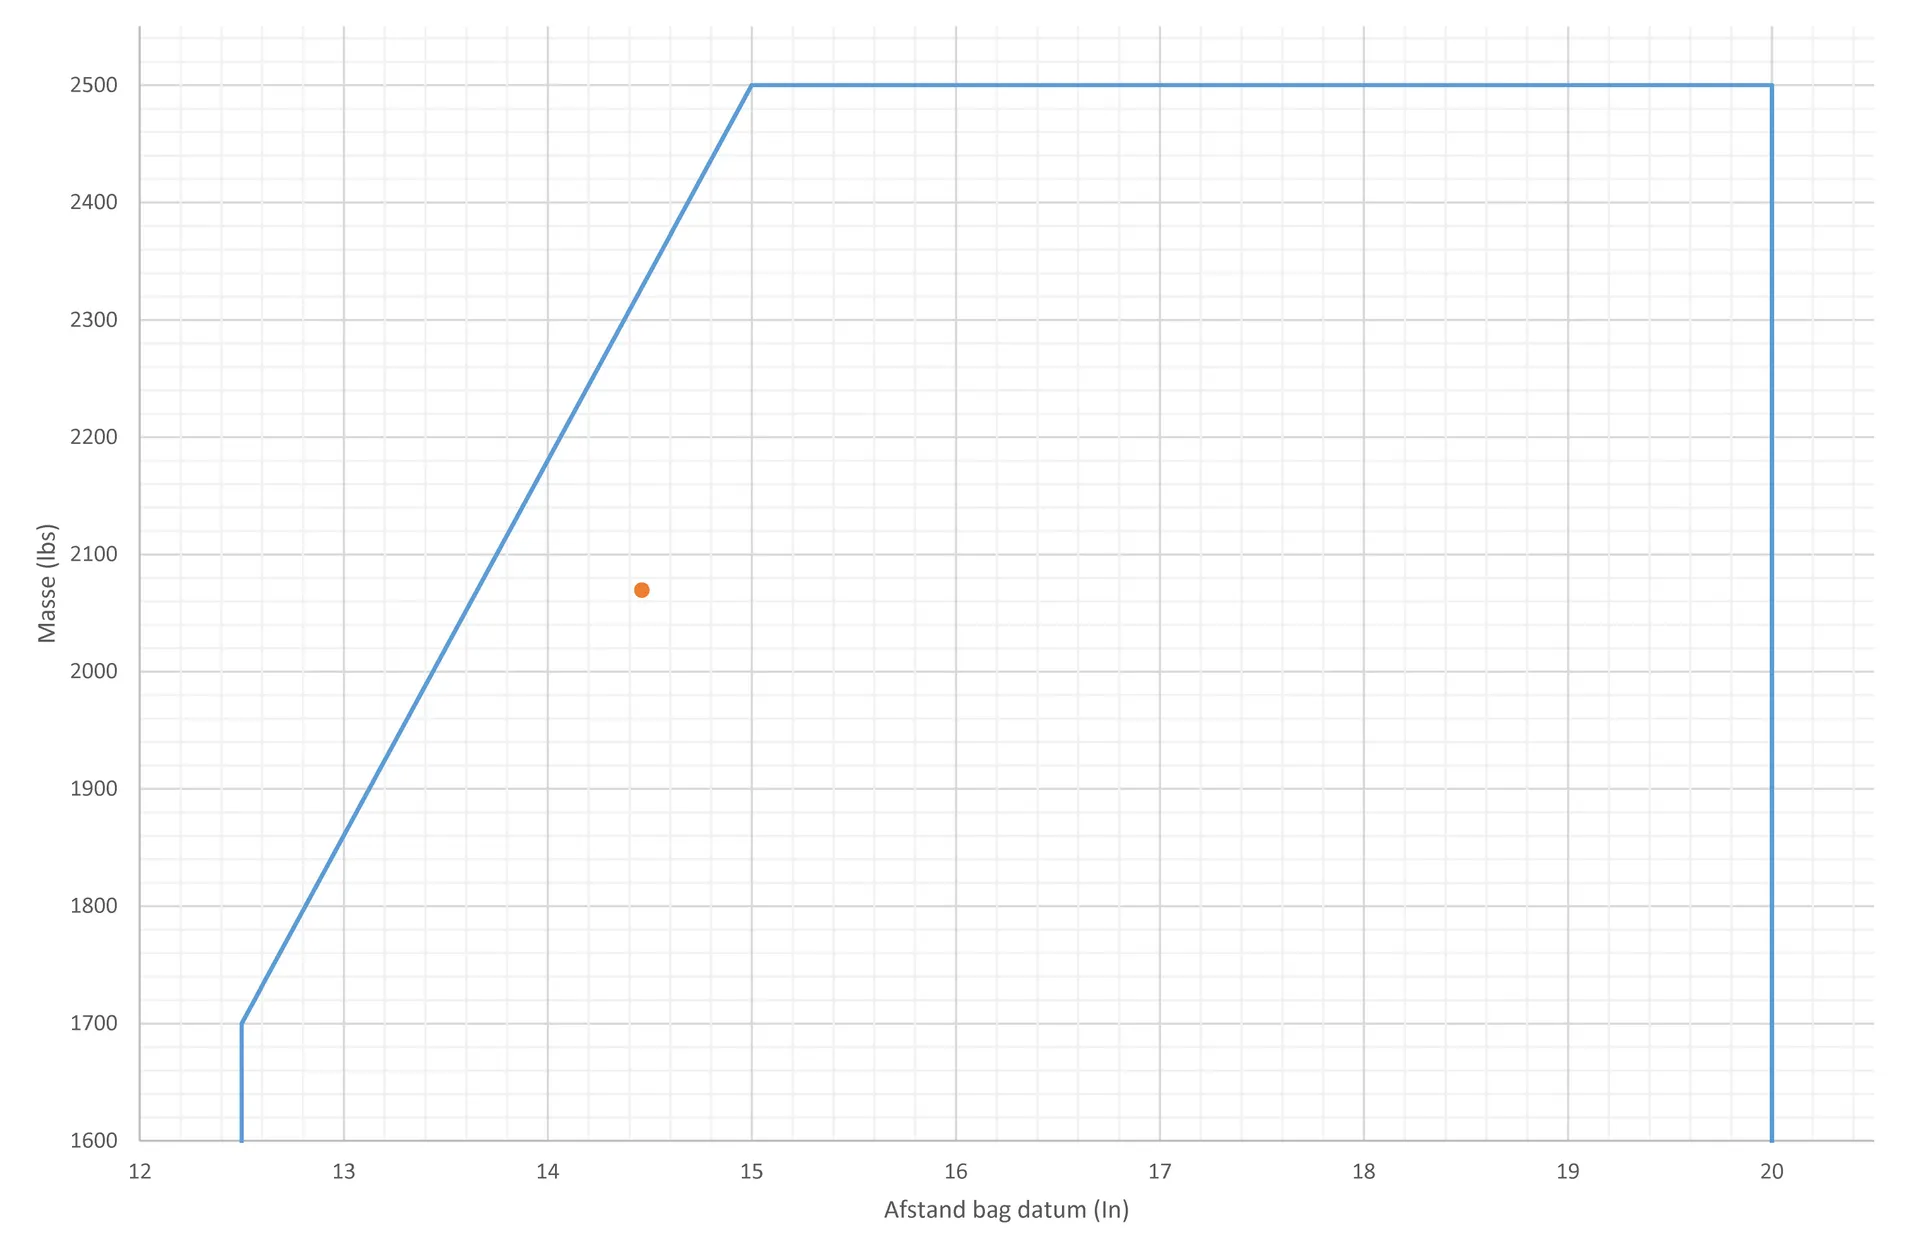Image resolution: width=1920 pixels, height=1254 pixels.
Task: Click the blue vertical line's bottom at 20 inches
Action: 1772,1138
